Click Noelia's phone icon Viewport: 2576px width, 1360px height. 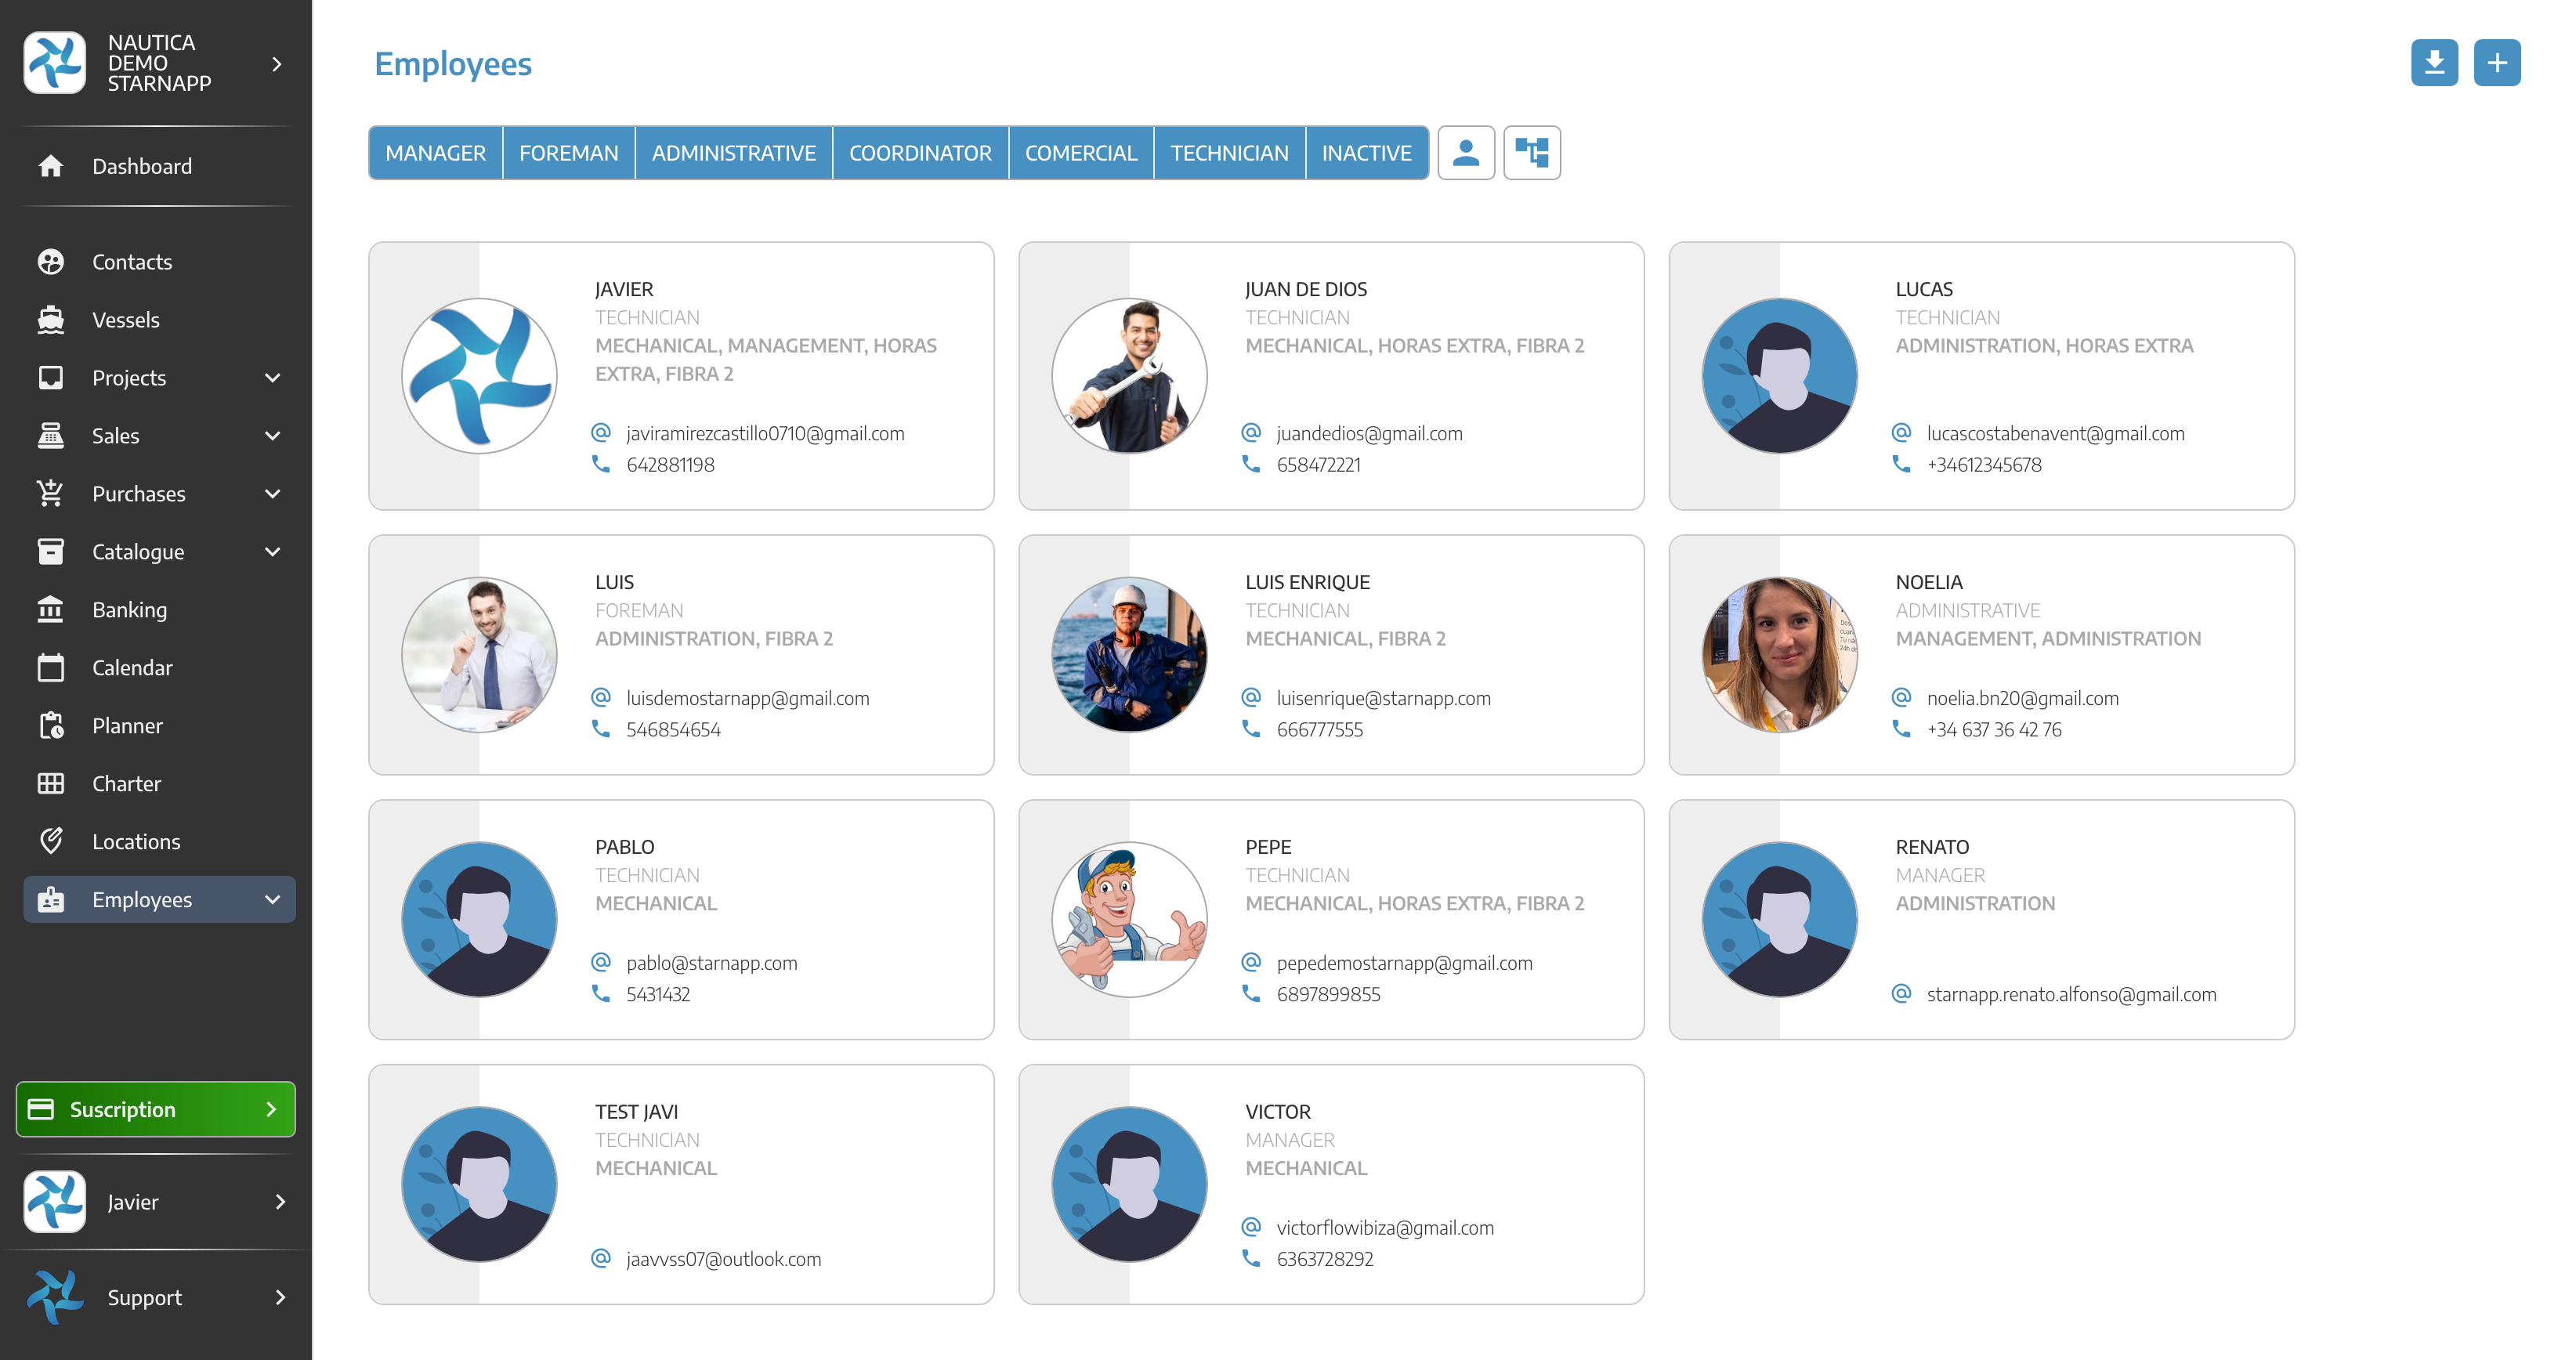[1901, 729]
